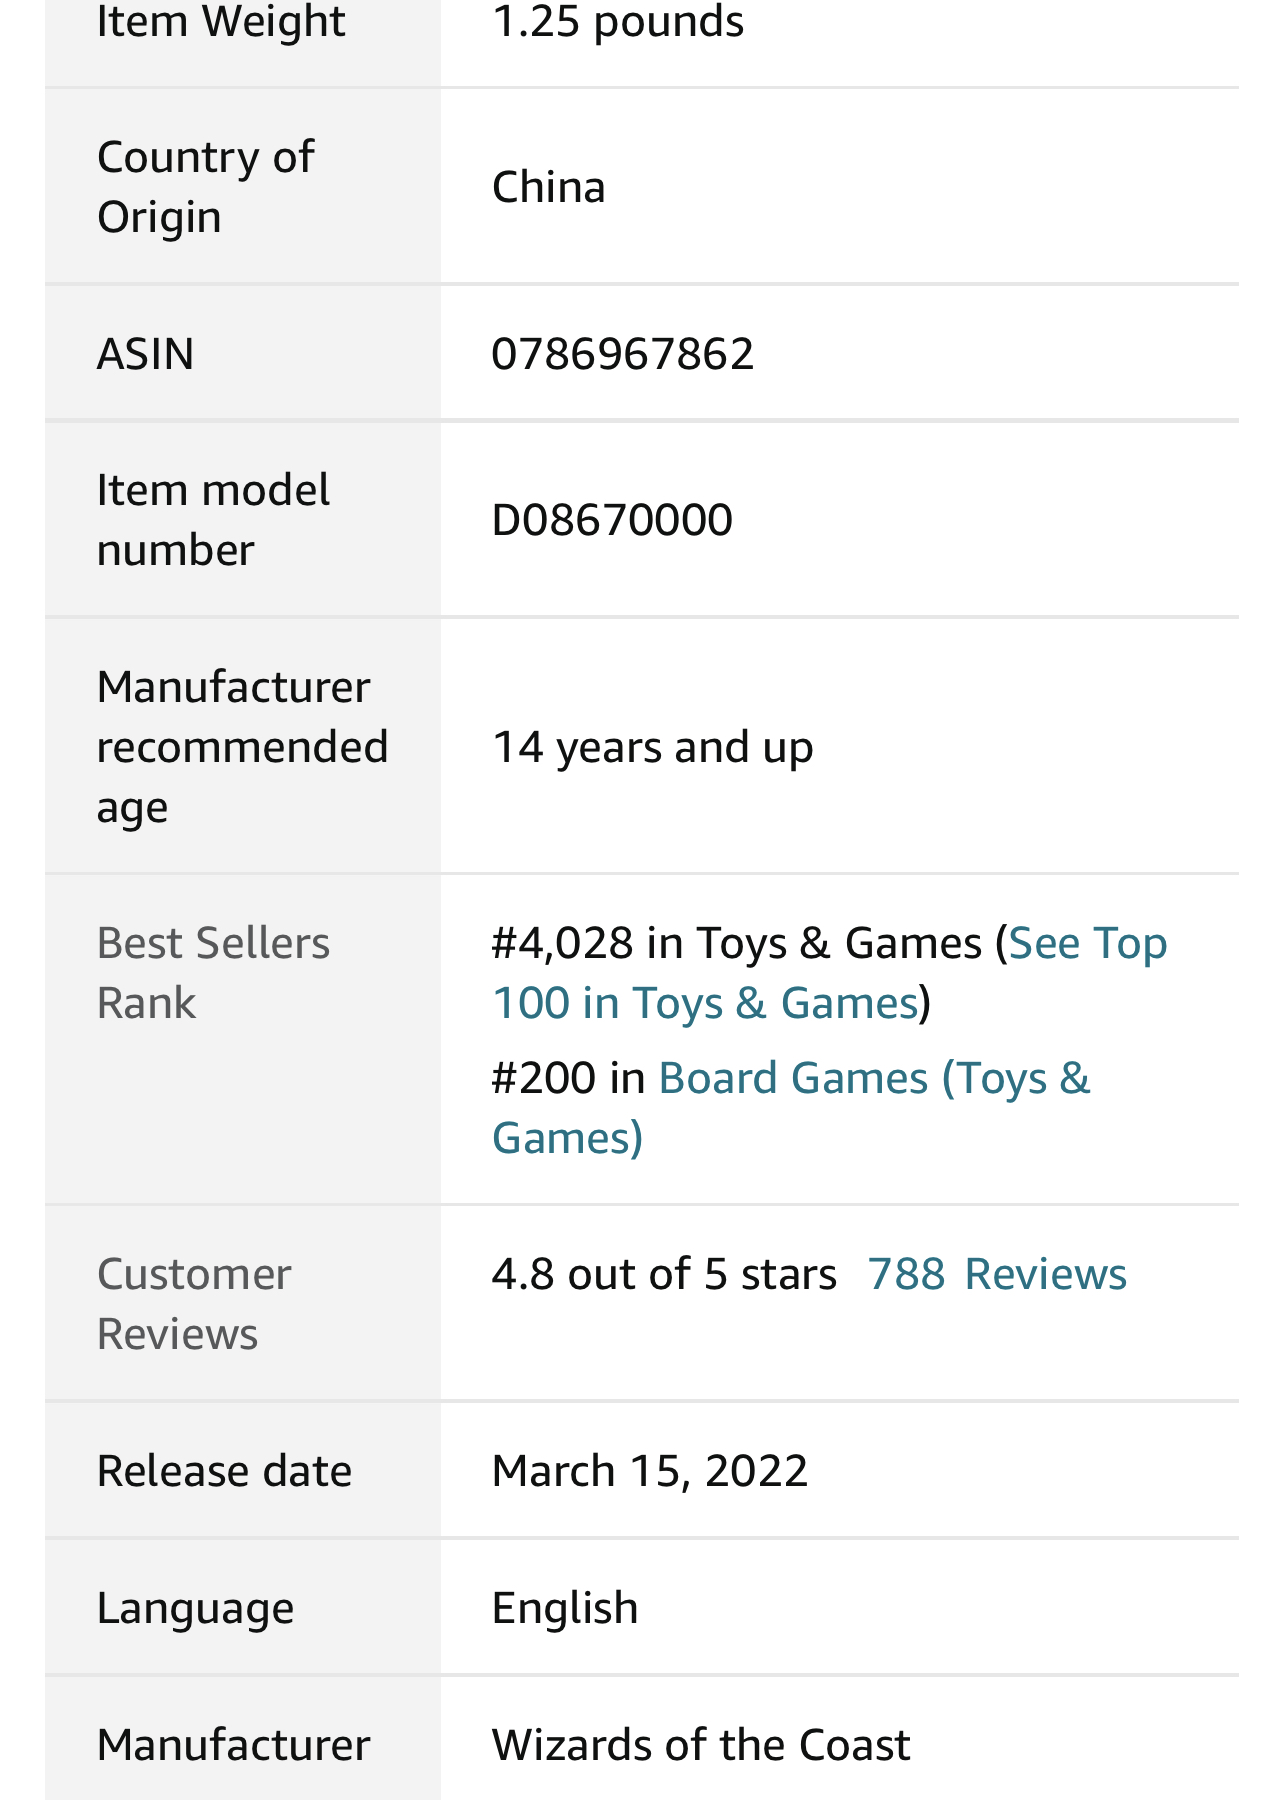The height and width of the screenshot is (1800, 1284).
Task: Click the Item Weight label
Action: pos(221,22)
